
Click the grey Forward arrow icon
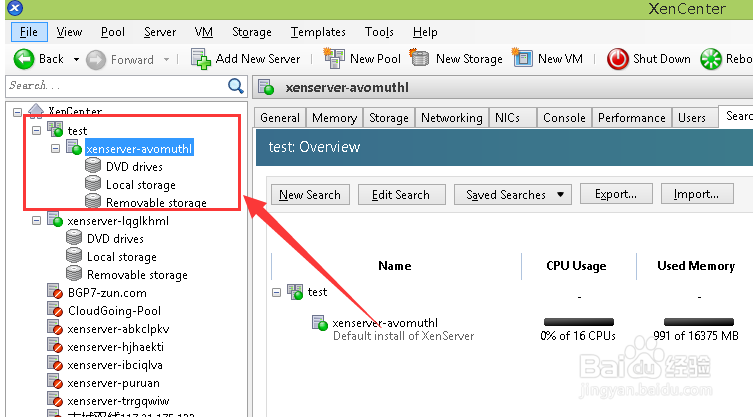coord(95,60)
